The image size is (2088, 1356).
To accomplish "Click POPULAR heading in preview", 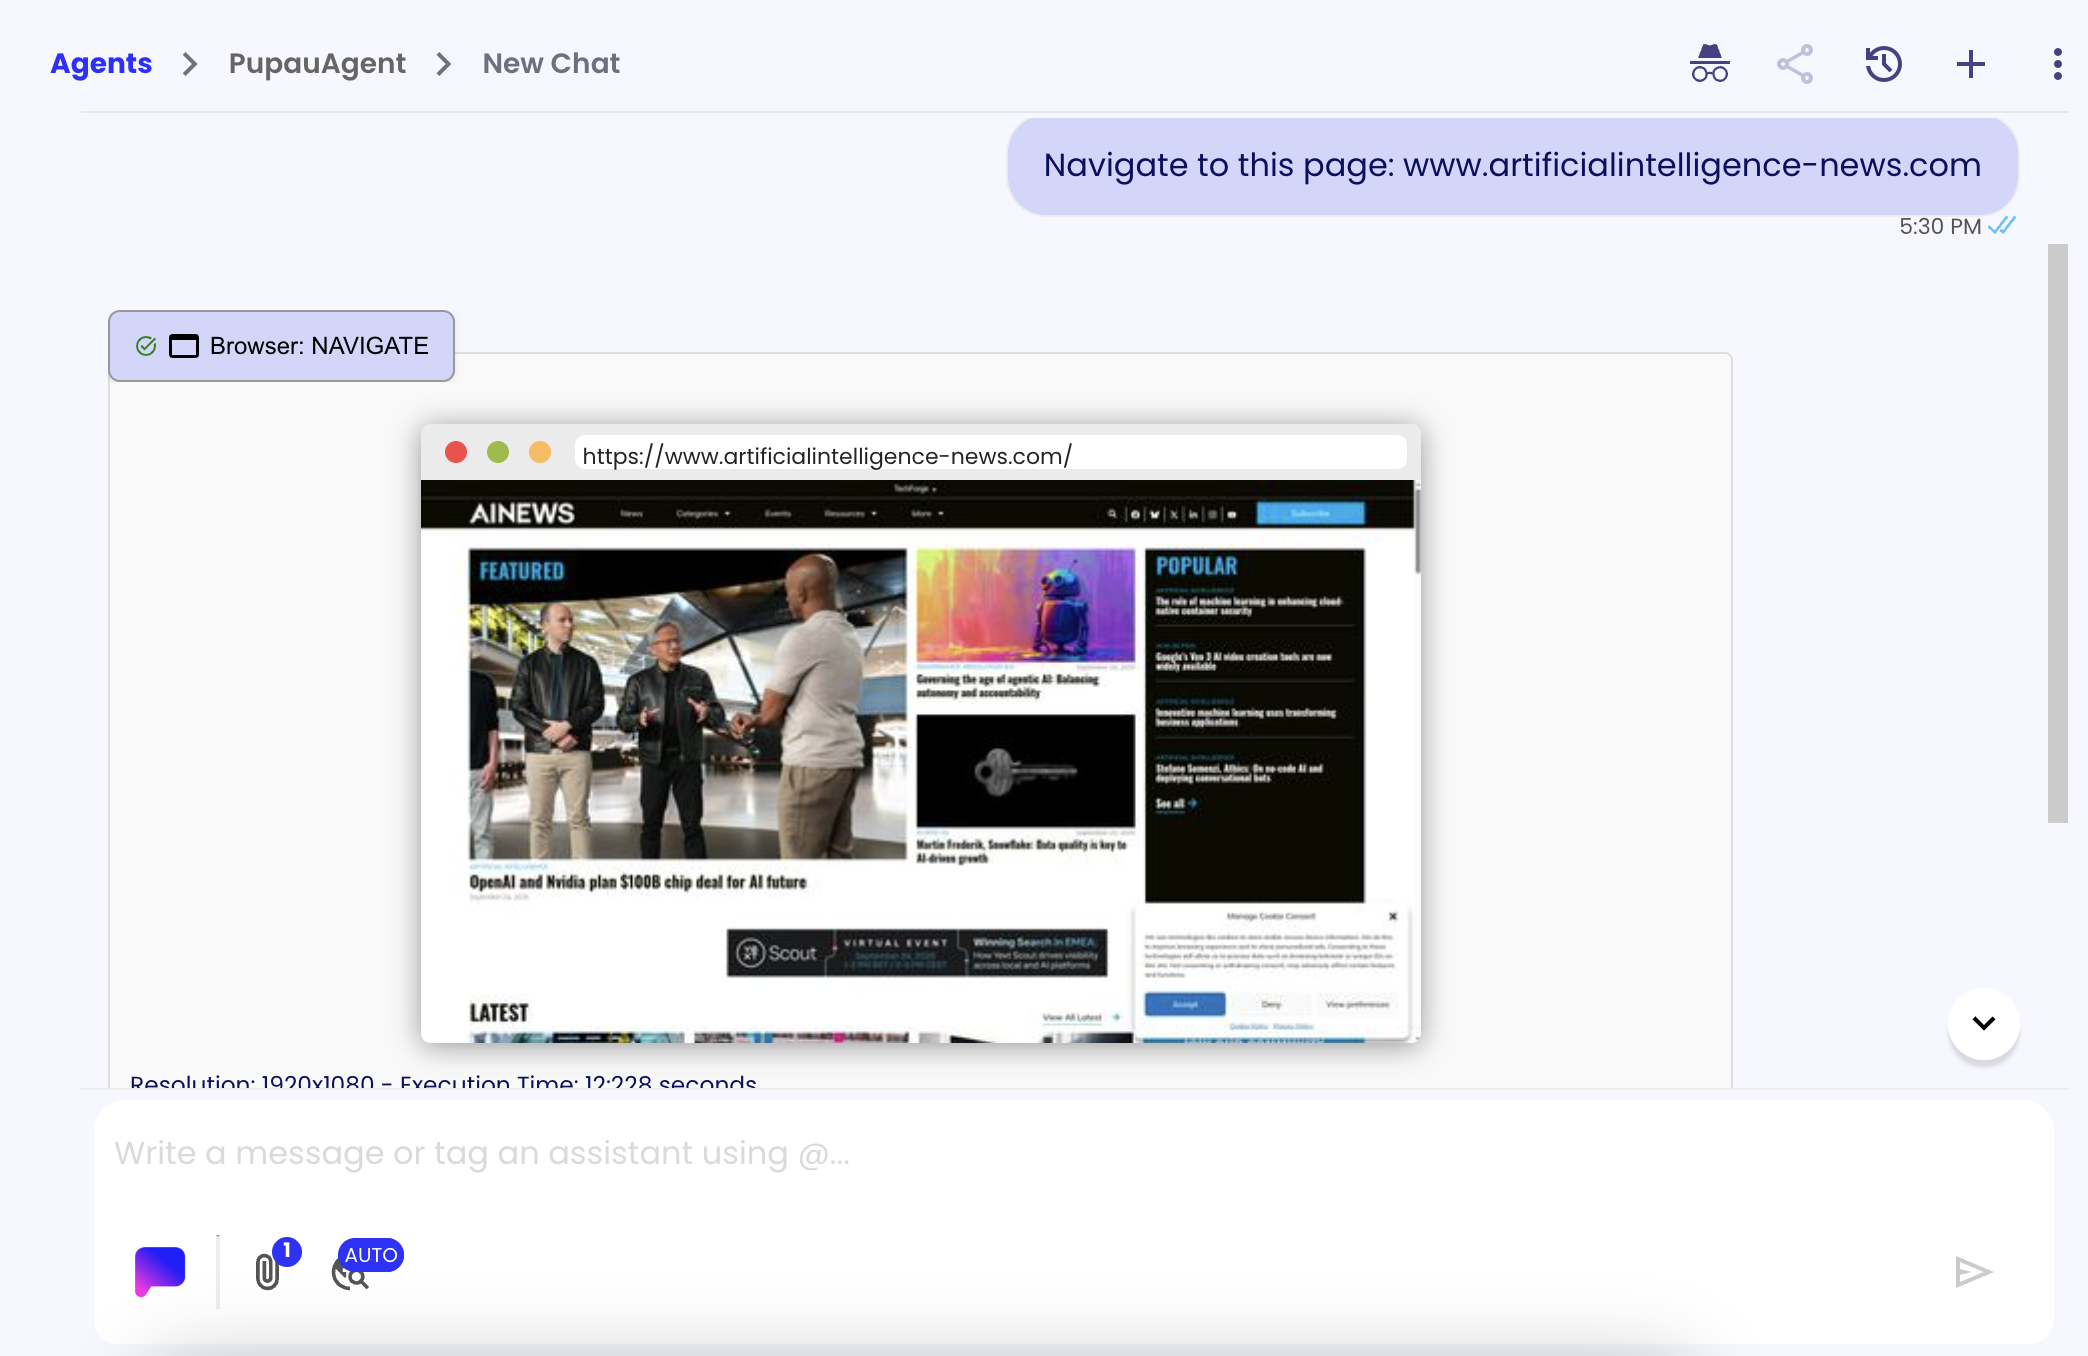I will point(1197,566).
